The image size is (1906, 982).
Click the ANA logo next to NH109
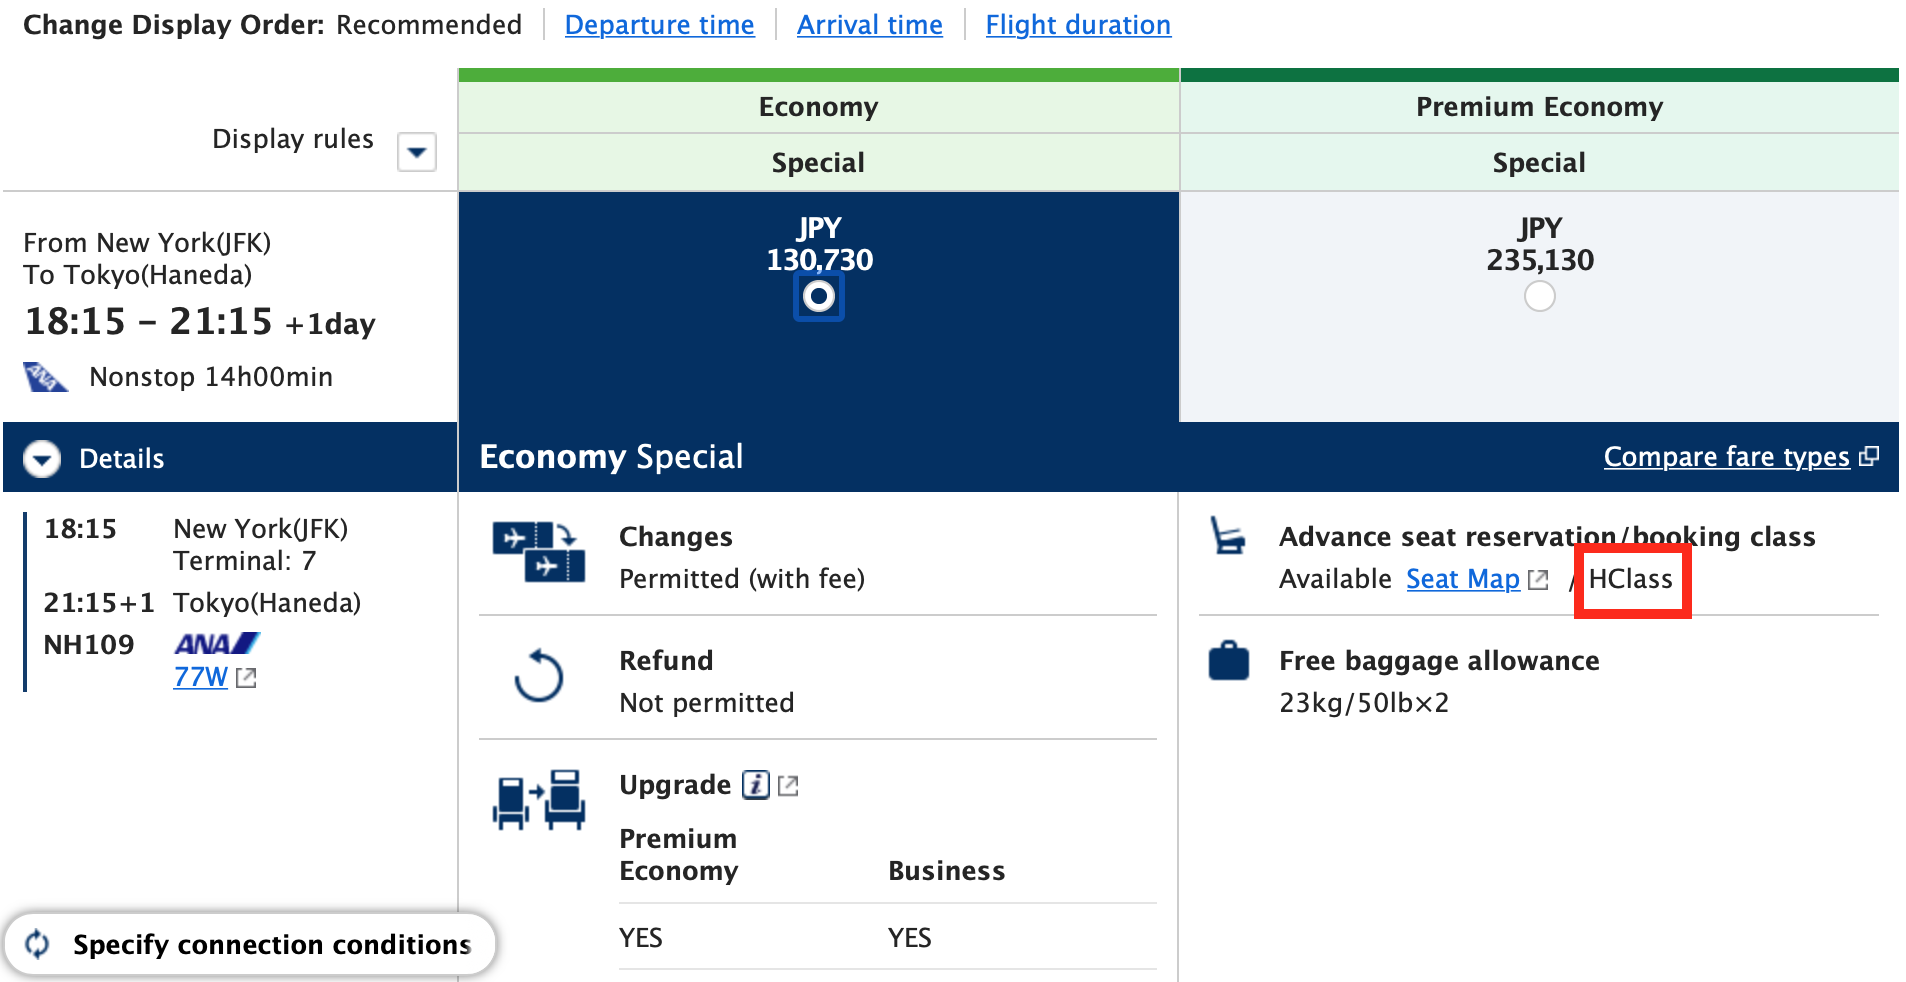pos(214,641)
